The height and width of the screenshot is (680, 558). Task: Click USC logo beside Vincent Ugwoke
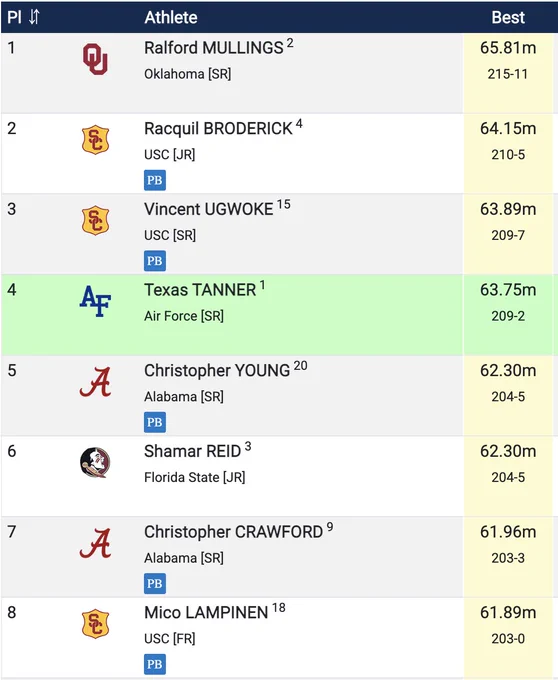click(x=95, y=220)
